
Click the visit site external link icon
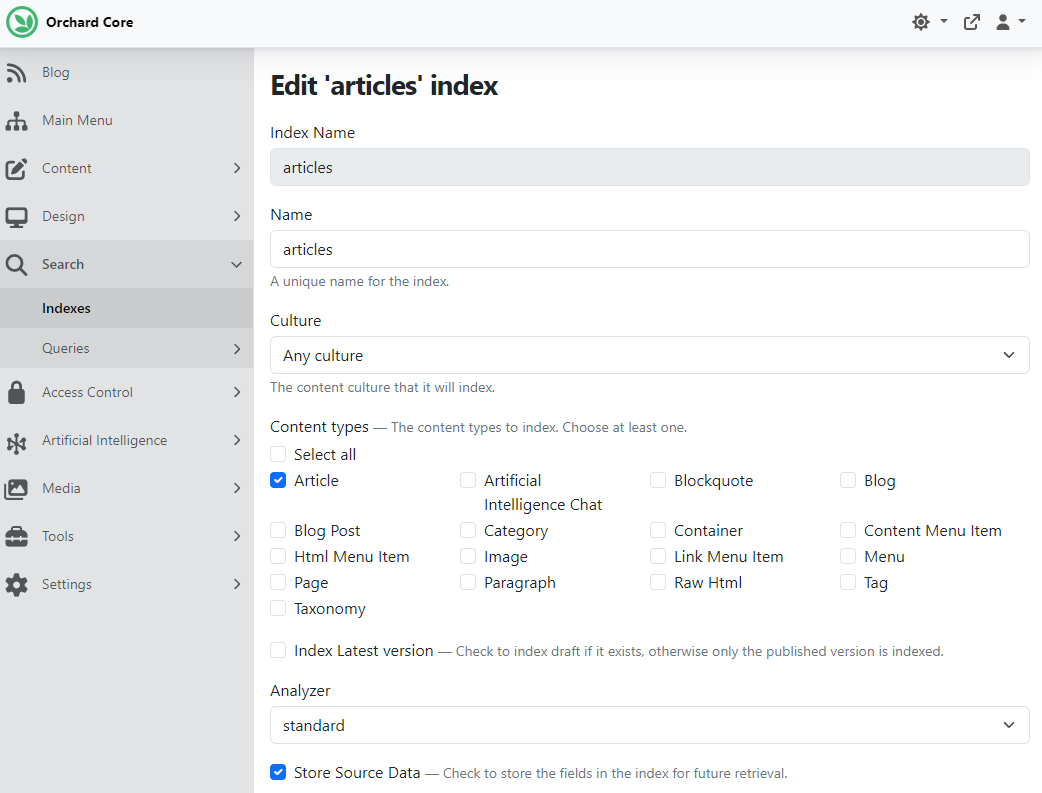(x=972, y=22)
